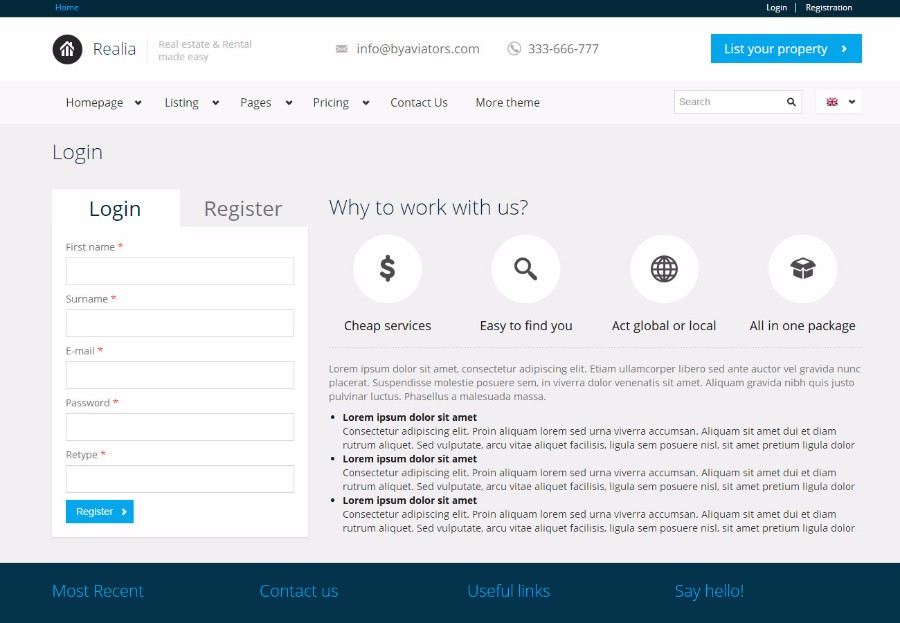The height and width of the screenshot is (623, 900).
Task: Click the search magnifier icon in search box
Action: point(791,102)
